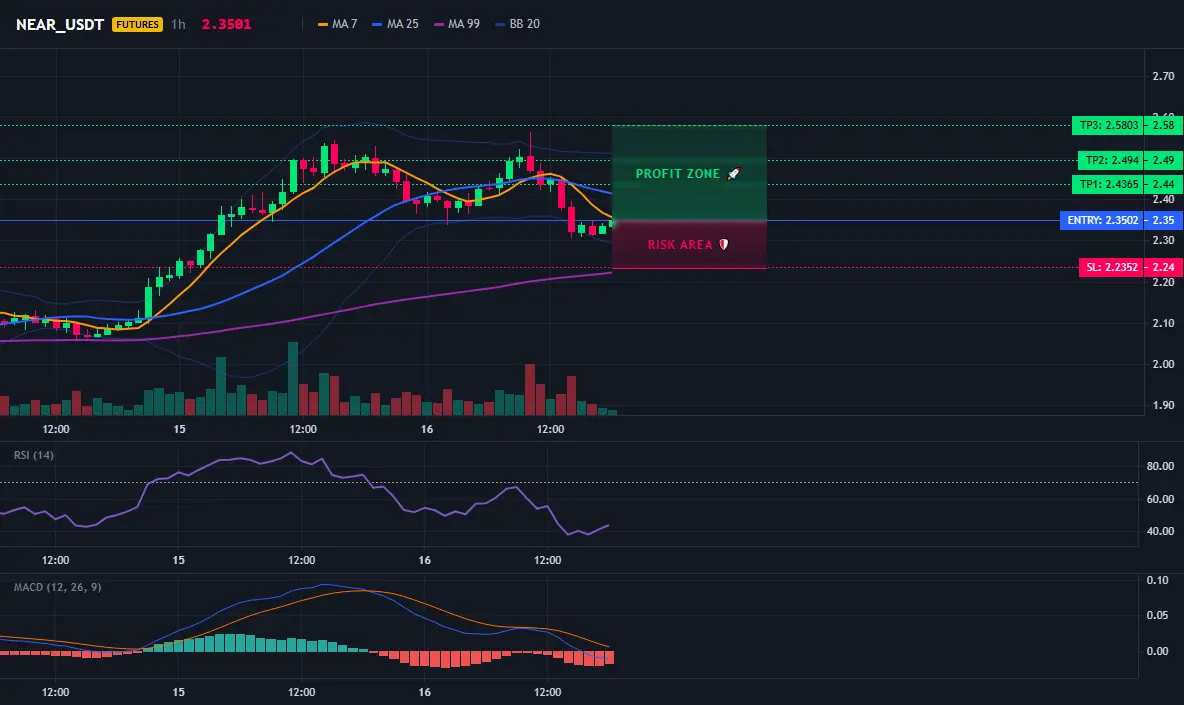Click the 80.00 RSI axis value
The width and height of the screenshot is (1184, 705).
click(1160, 466)
